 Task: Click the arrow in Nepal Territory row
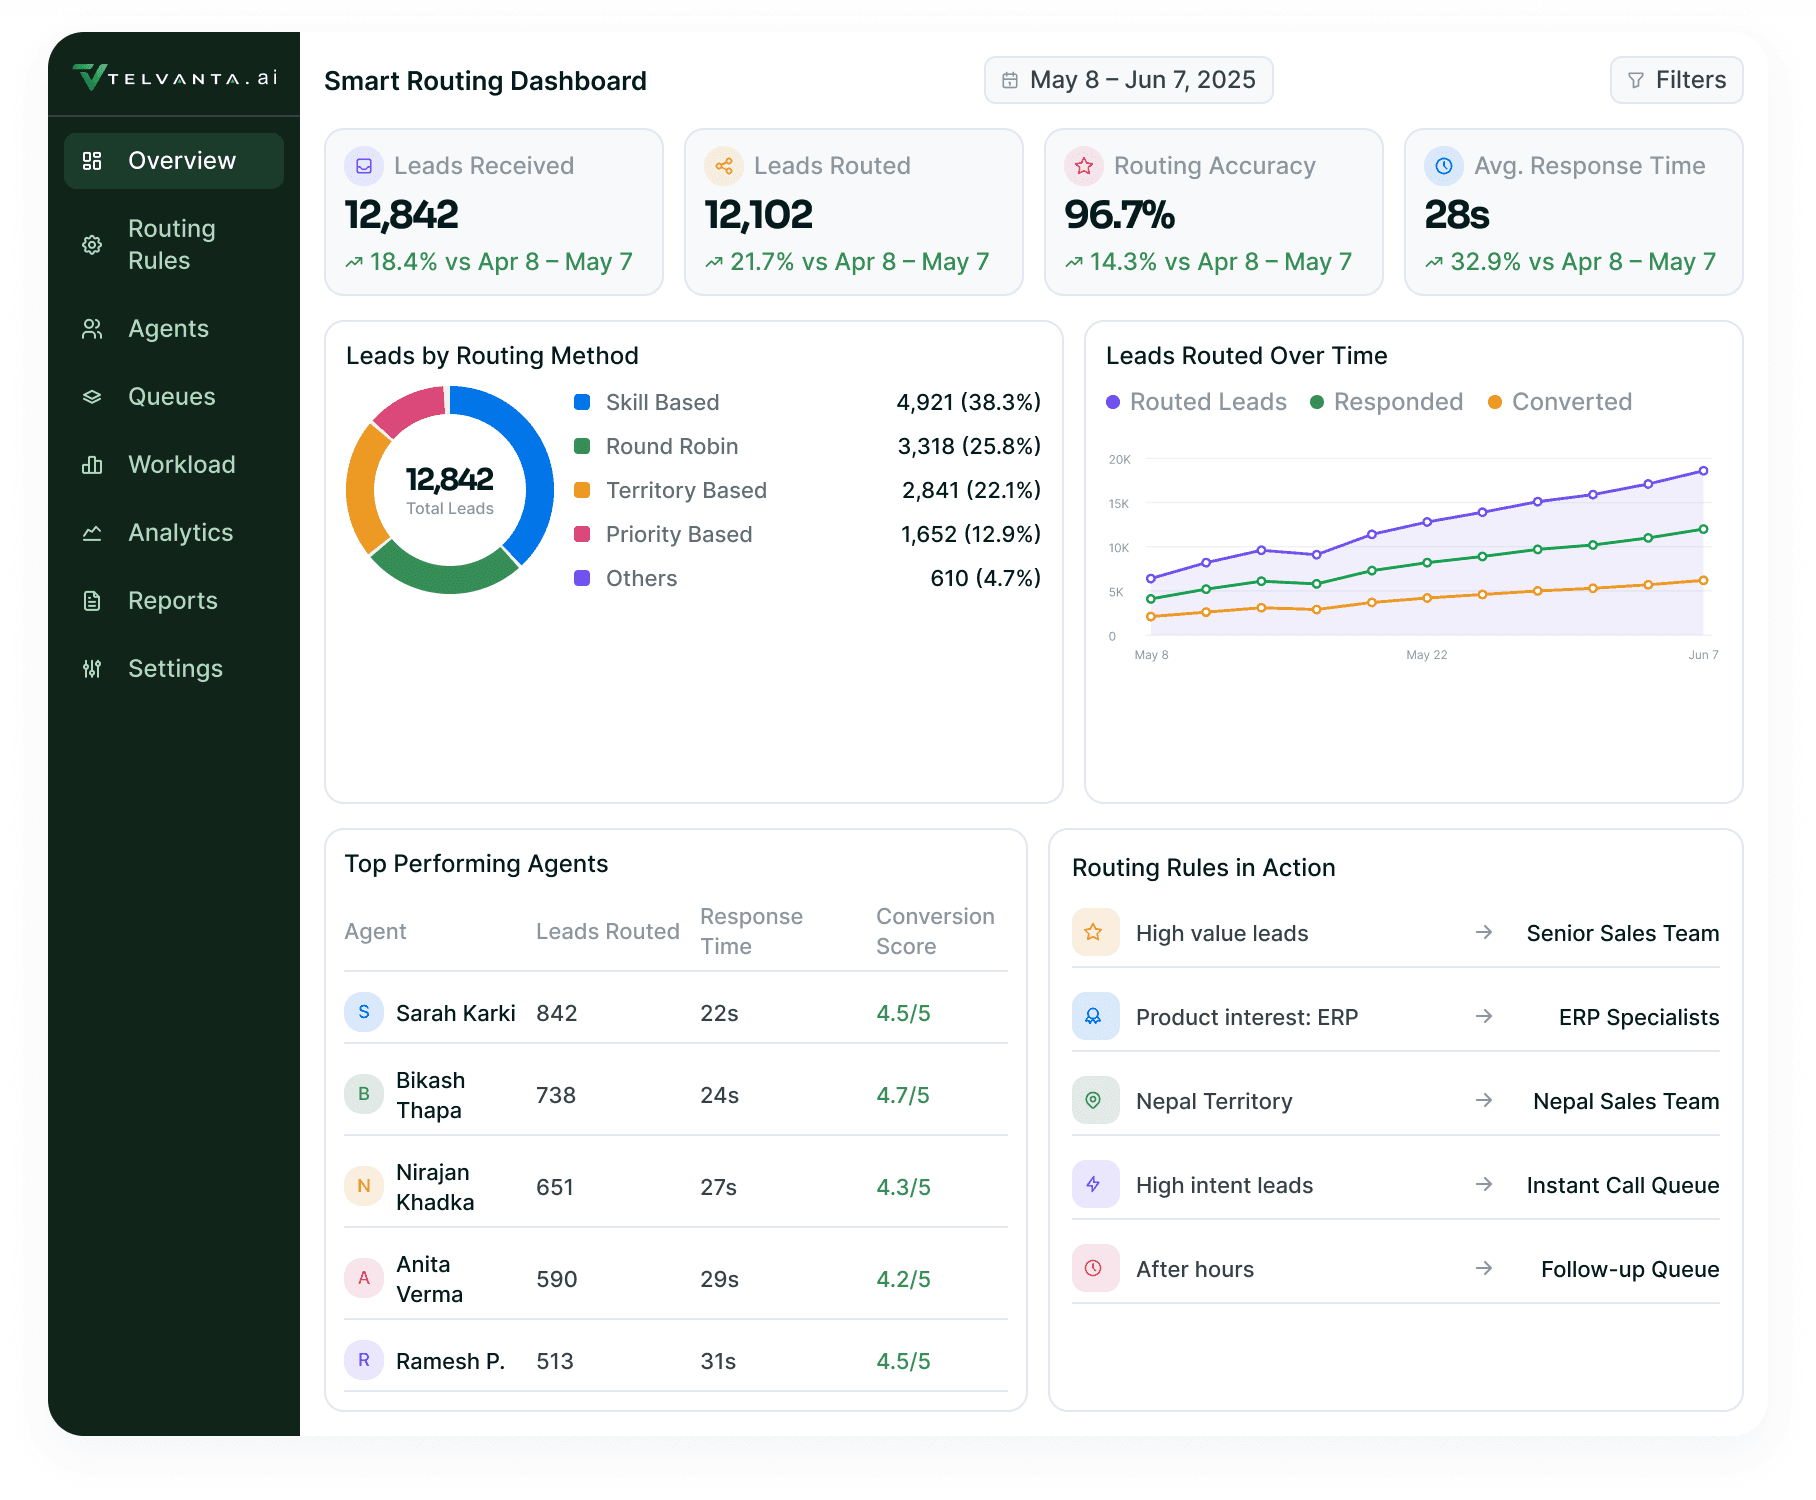click(1484, 1100)
